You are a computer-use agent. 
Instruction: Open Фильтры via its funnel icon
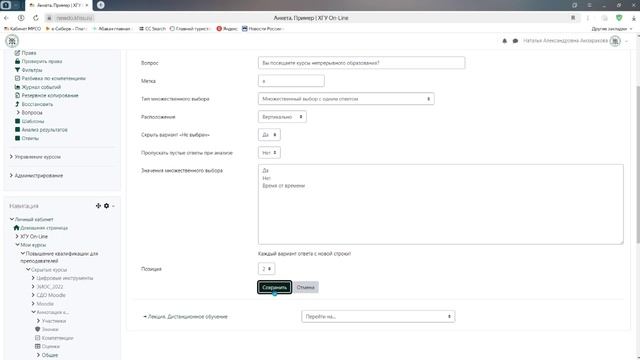pyautogui.click(x=17, y=70)
